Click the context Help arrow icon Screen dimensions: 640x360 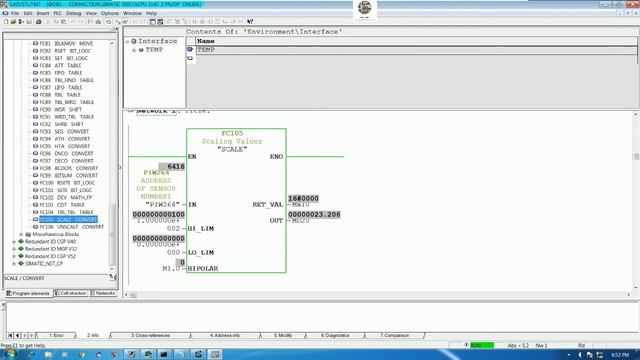pos(250,22)
